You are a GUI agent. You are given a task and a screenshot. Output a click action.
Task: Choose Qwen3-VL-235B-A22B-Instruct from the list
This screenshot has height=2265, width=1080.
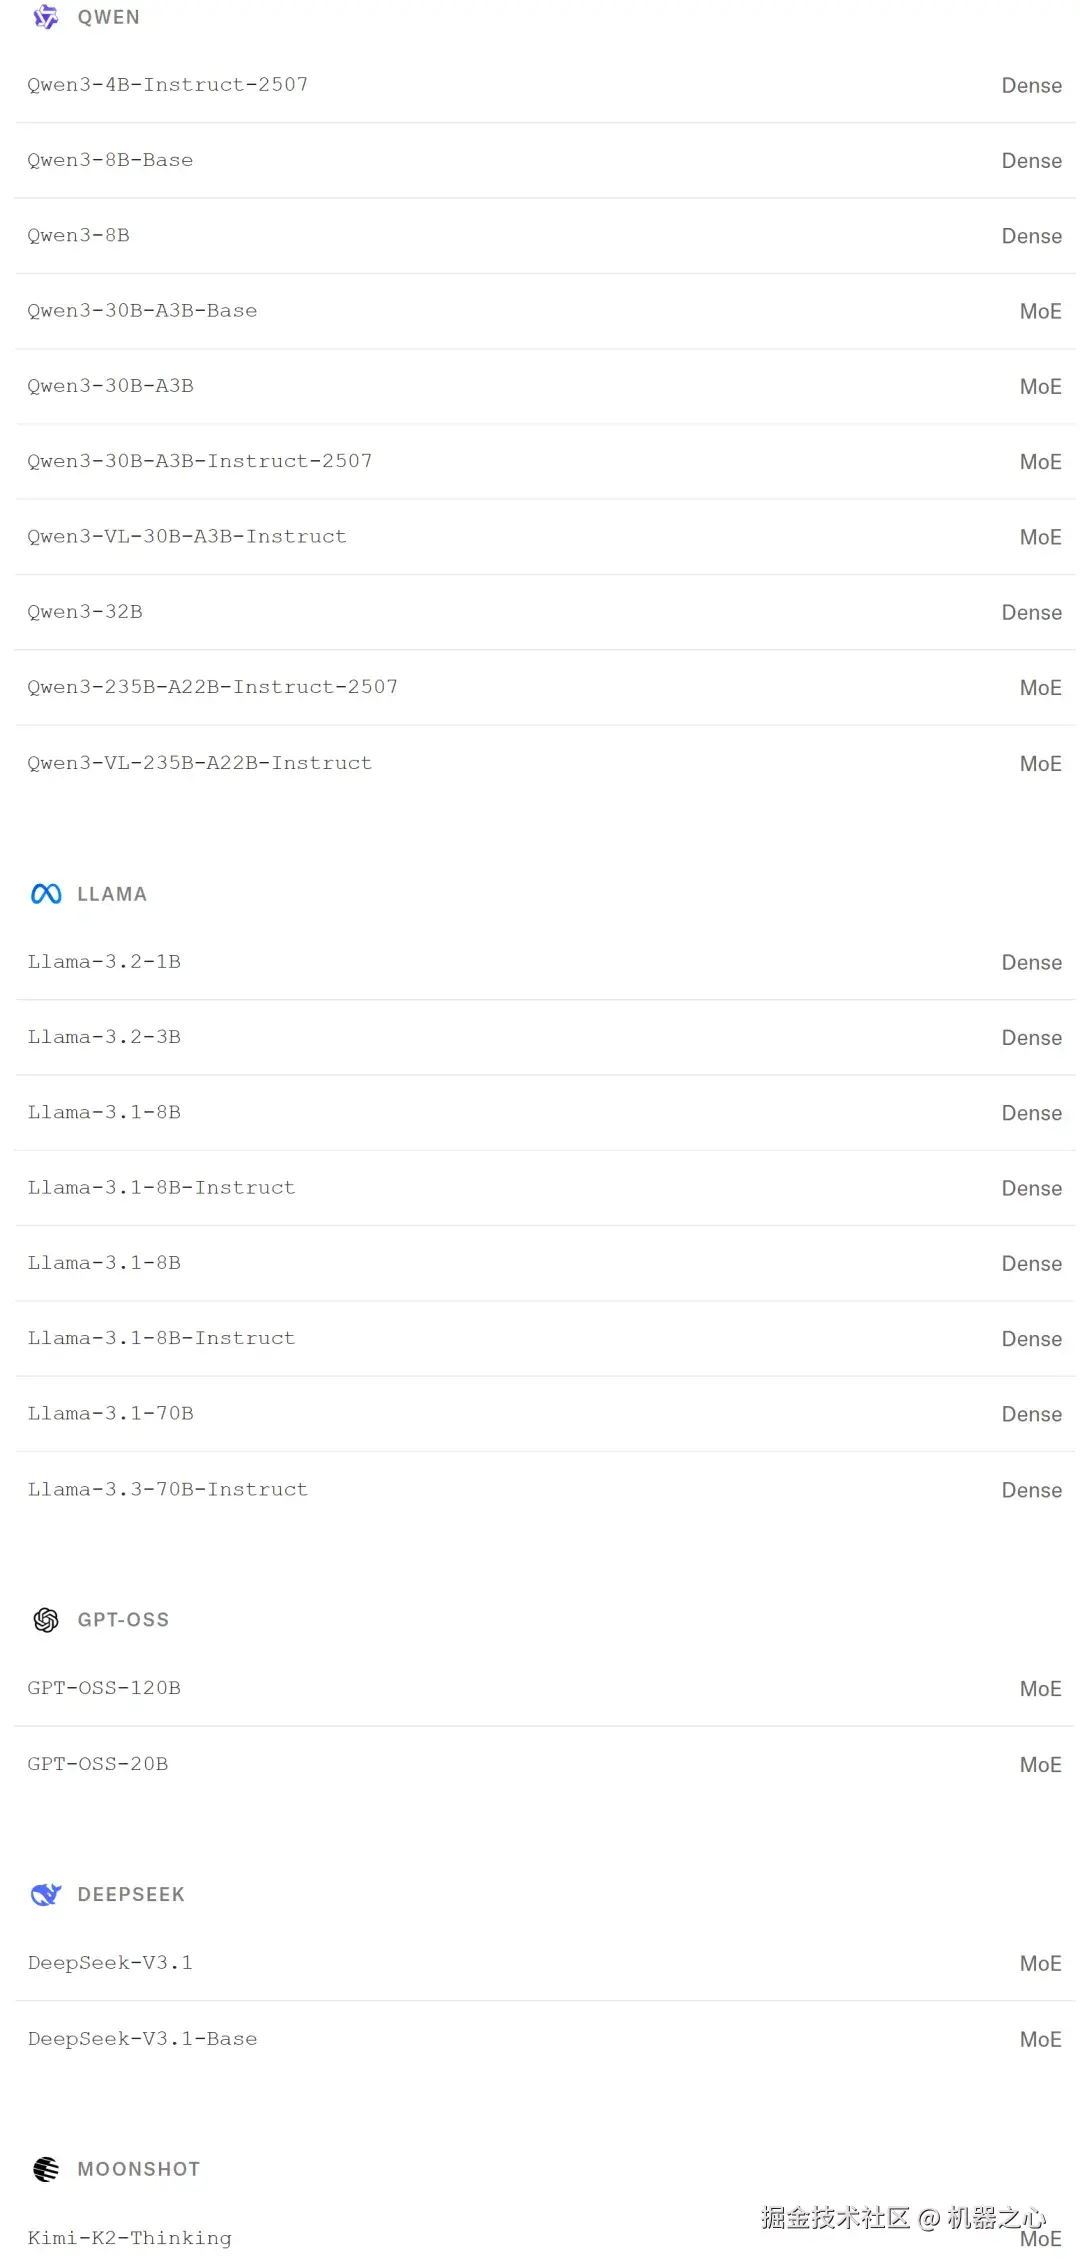pyautogui.click(x=200, y=763)
